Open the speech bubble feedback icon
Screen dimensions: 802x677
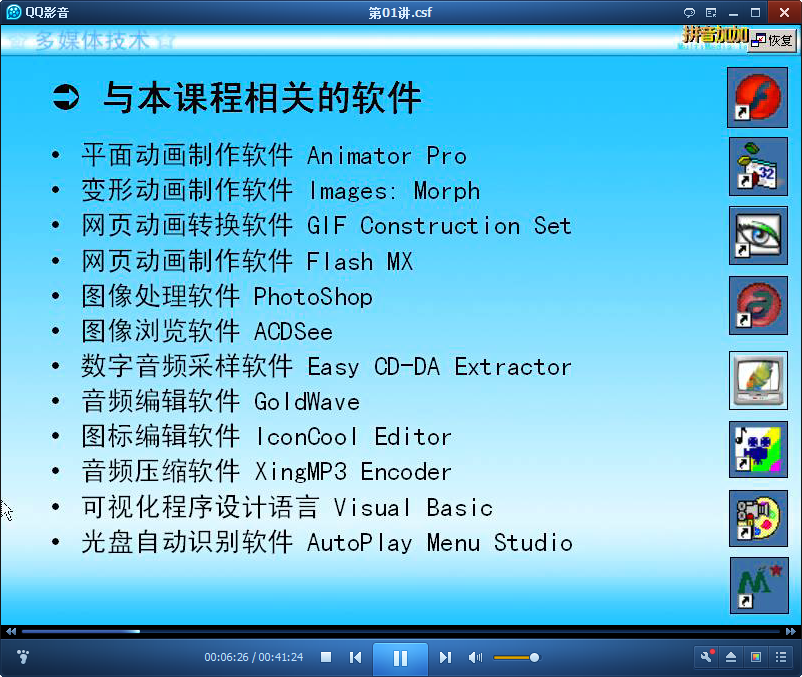click(689, 13)
